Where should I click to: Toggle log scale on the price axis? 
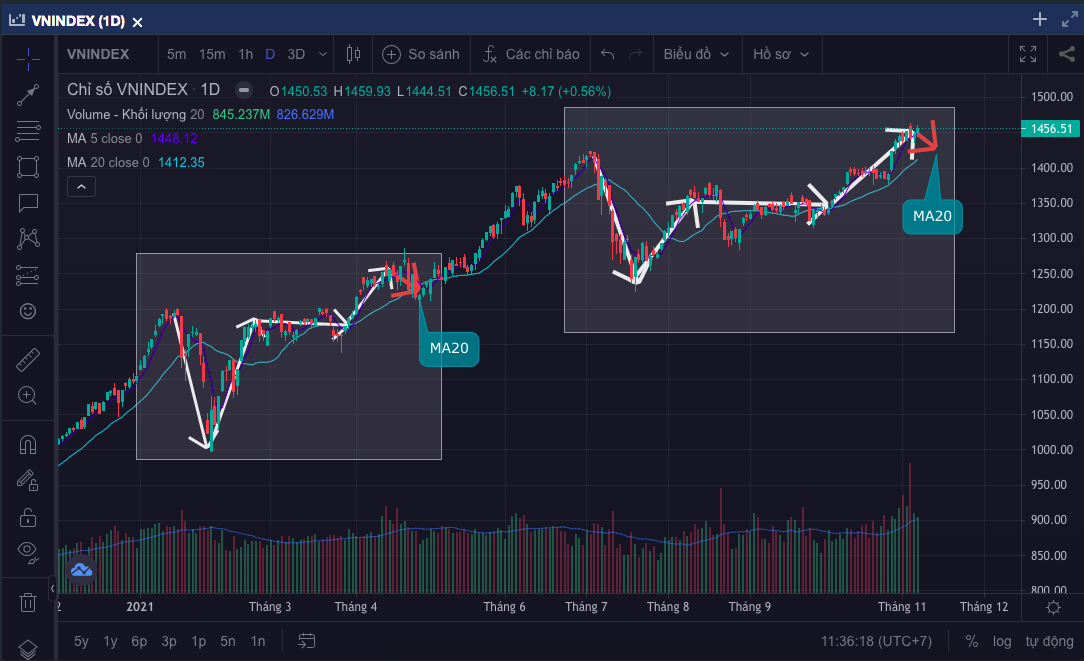(1002, 641)
